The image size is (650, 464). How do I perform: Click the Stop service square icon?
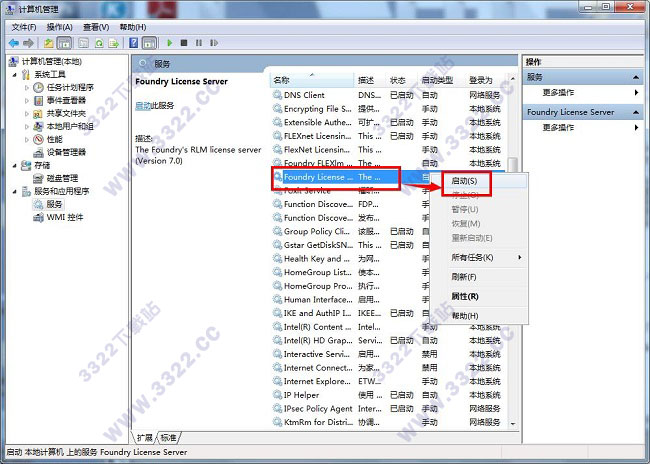coord(184,43)
